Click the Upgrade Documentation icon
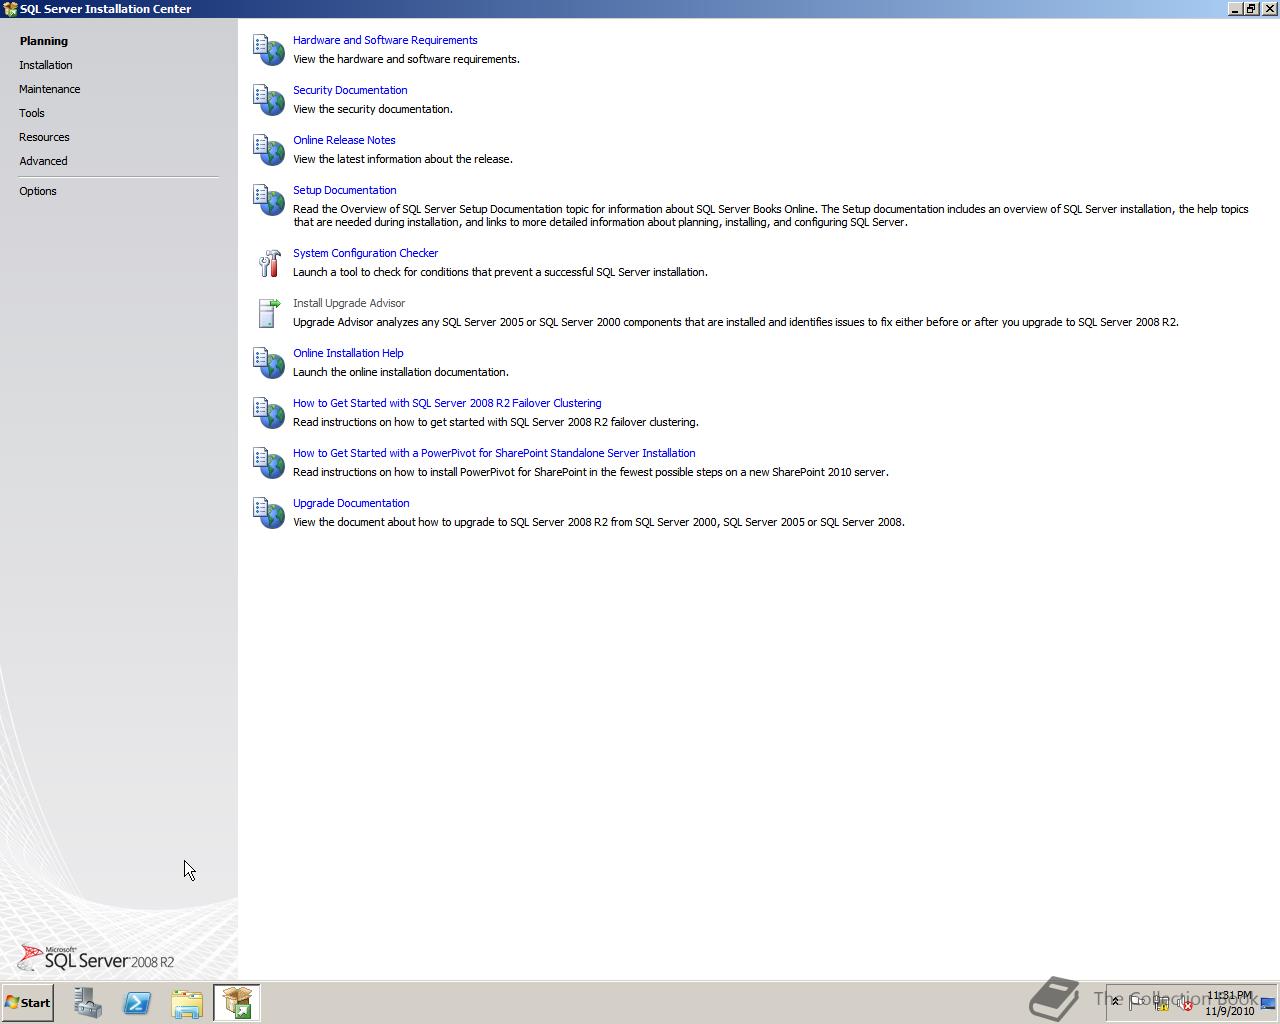The image size is (1280, 1024). coord(269,513)
